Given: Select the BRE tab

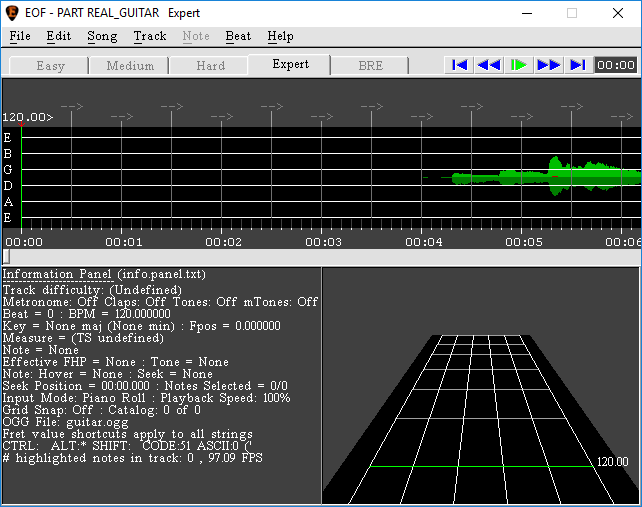Looking at the screenshot, I should pyautogui.click(x=370, y=66).
